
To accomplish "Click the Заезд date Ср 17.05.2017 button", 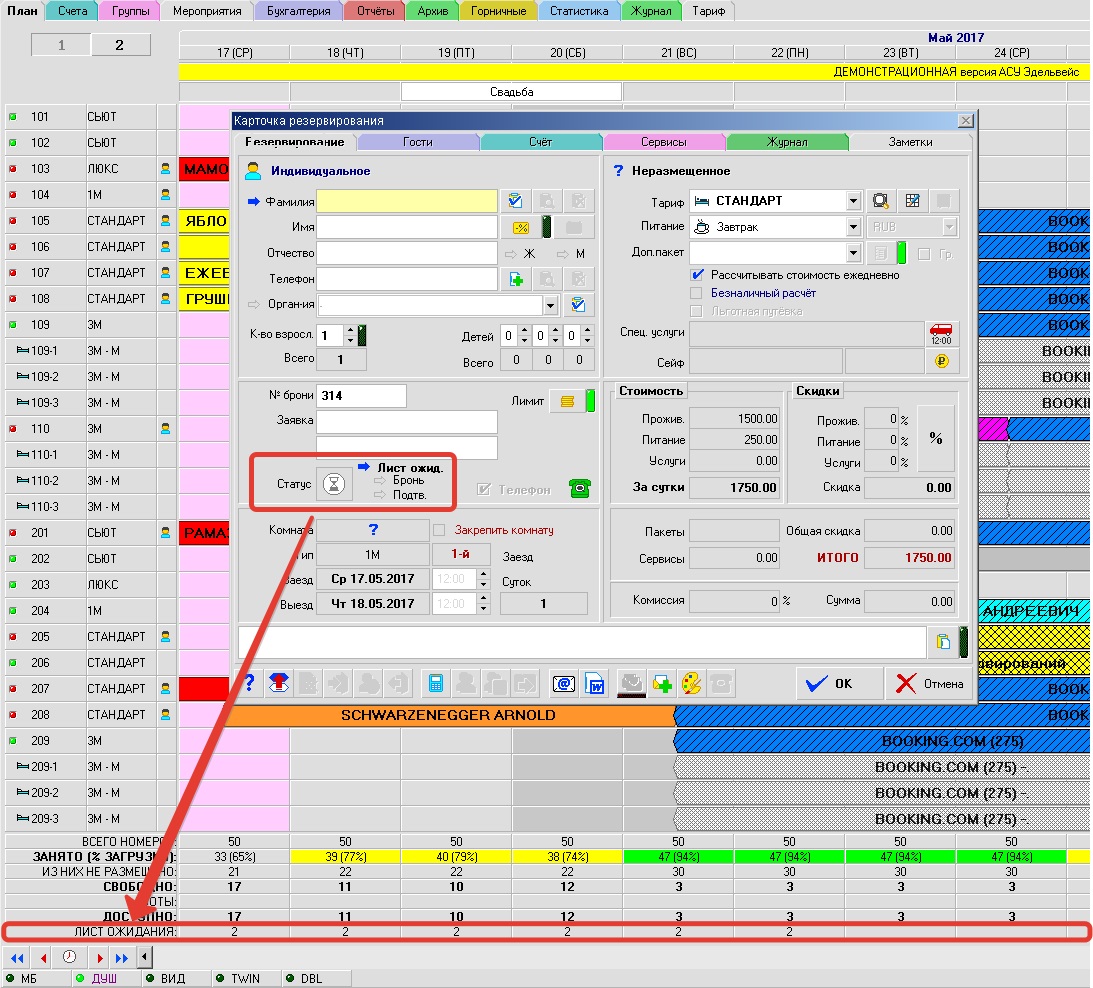I will tap(373, 579).
